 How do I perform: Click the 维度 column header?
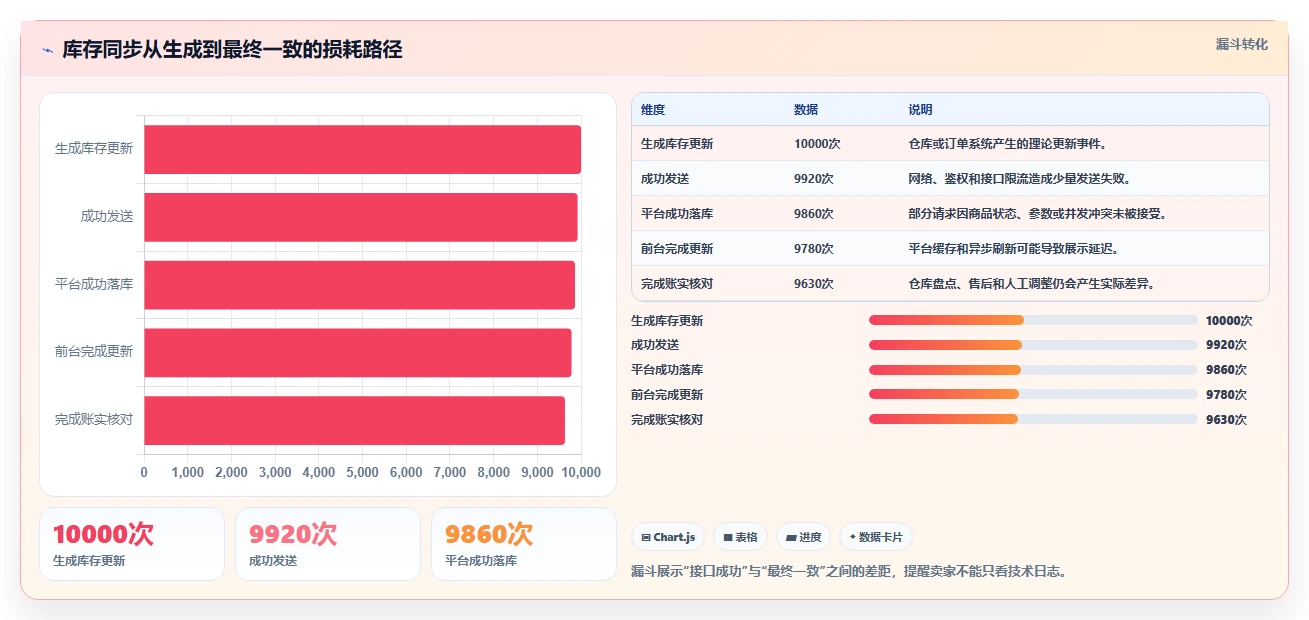653,109
